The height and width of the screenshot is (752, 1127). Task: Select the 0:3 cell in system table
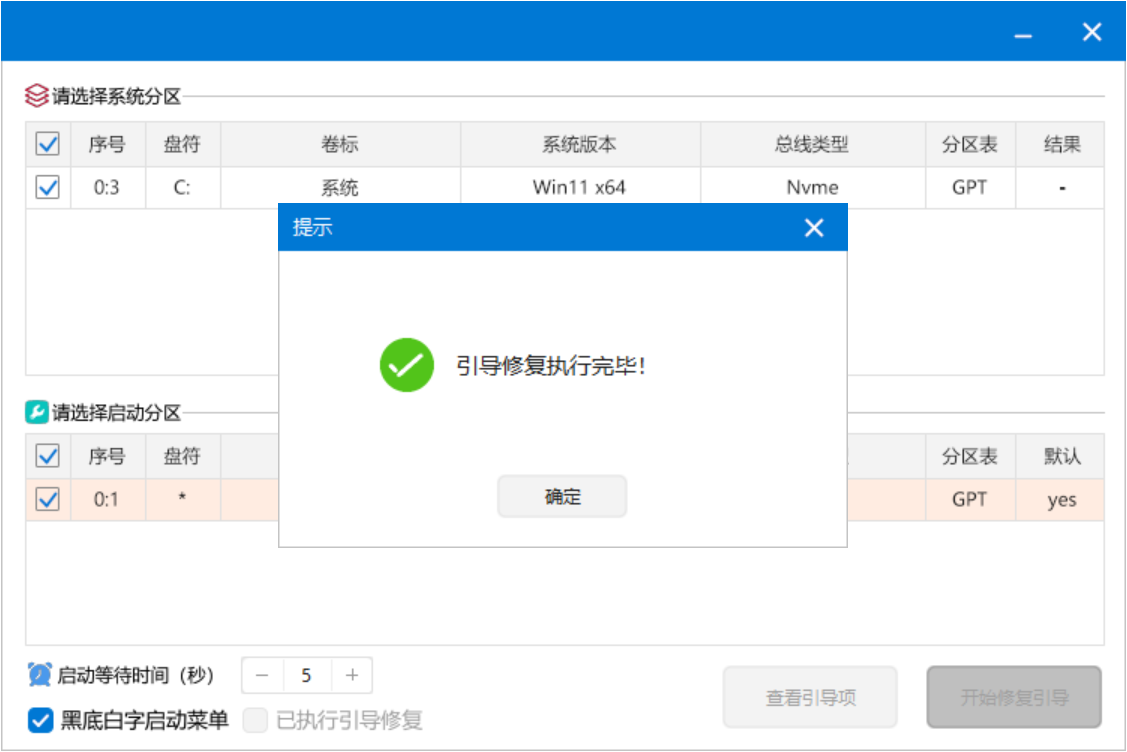[107, 188]
